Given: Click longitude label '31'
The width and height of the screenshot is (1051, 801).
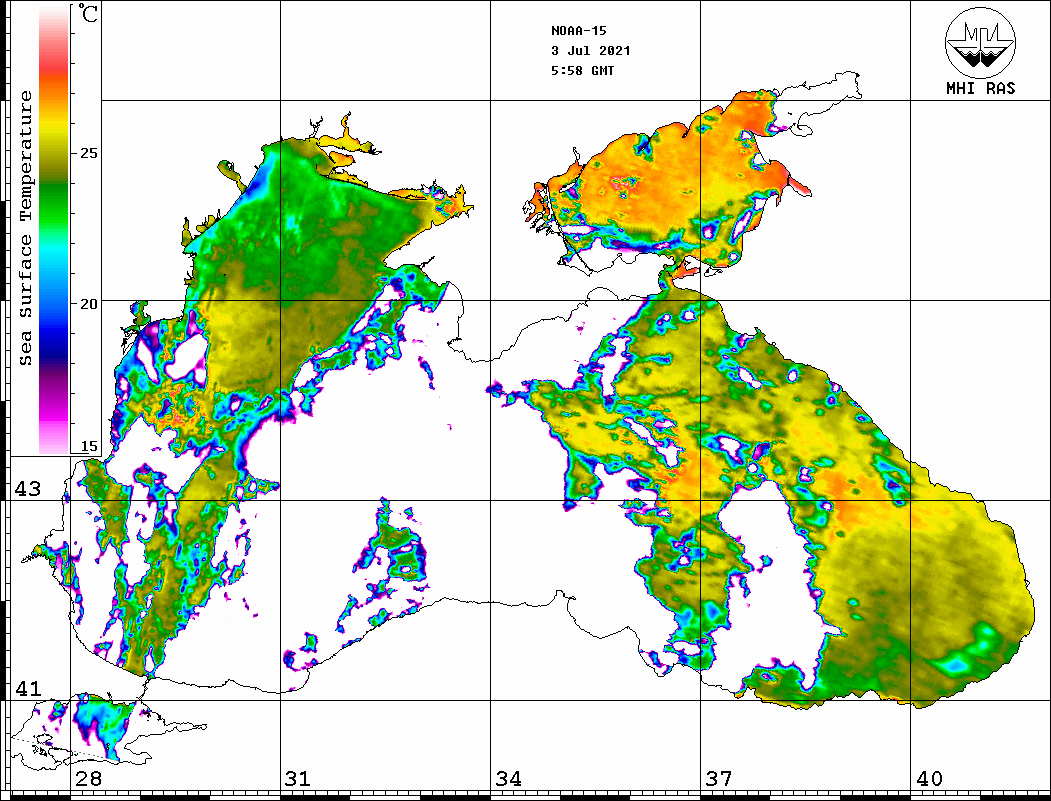Looking at the screenshot, I should pyautogui.click(x=298, y=779).
